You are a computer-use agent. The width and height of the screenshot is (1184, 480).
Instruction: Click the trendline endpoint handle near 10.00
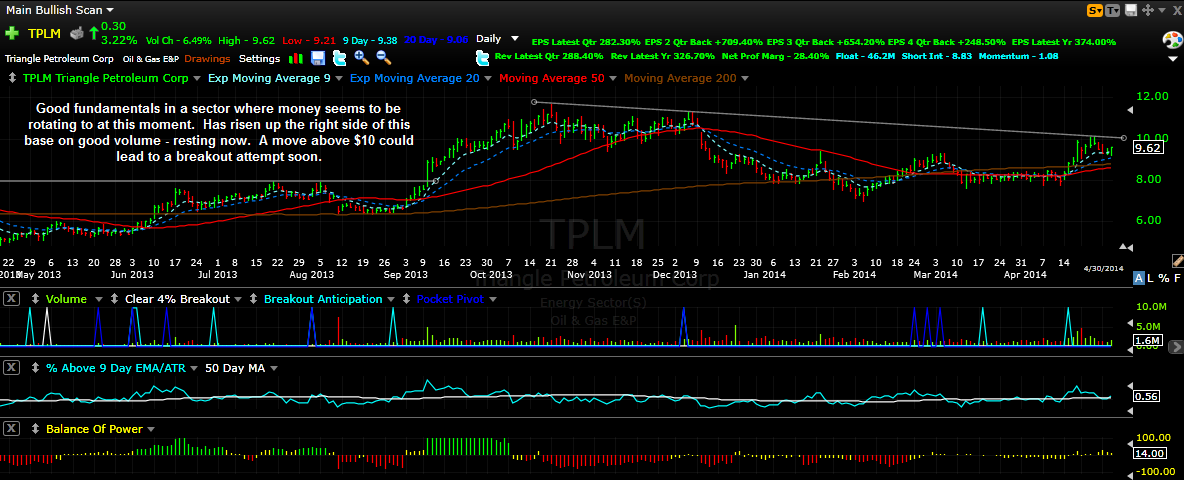point(1124,137)
